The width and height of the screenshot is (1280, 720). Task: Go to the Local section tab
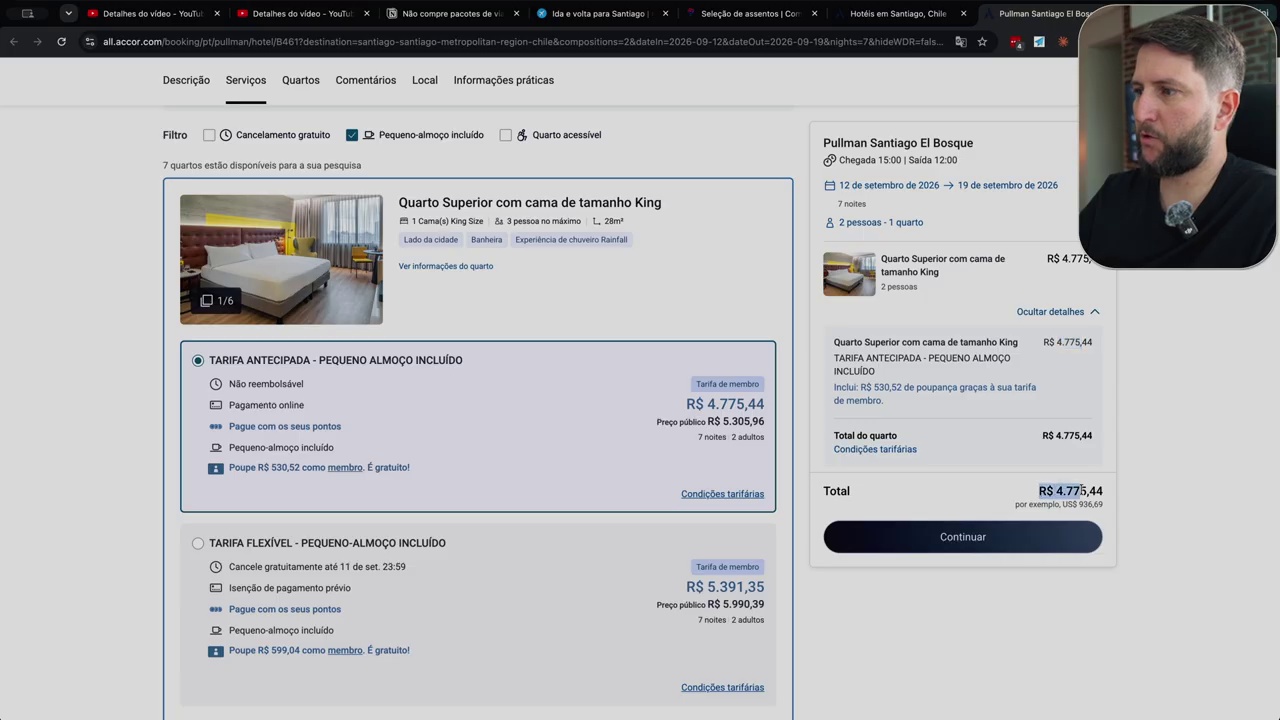pyautogui.click(x=425, y=80)
